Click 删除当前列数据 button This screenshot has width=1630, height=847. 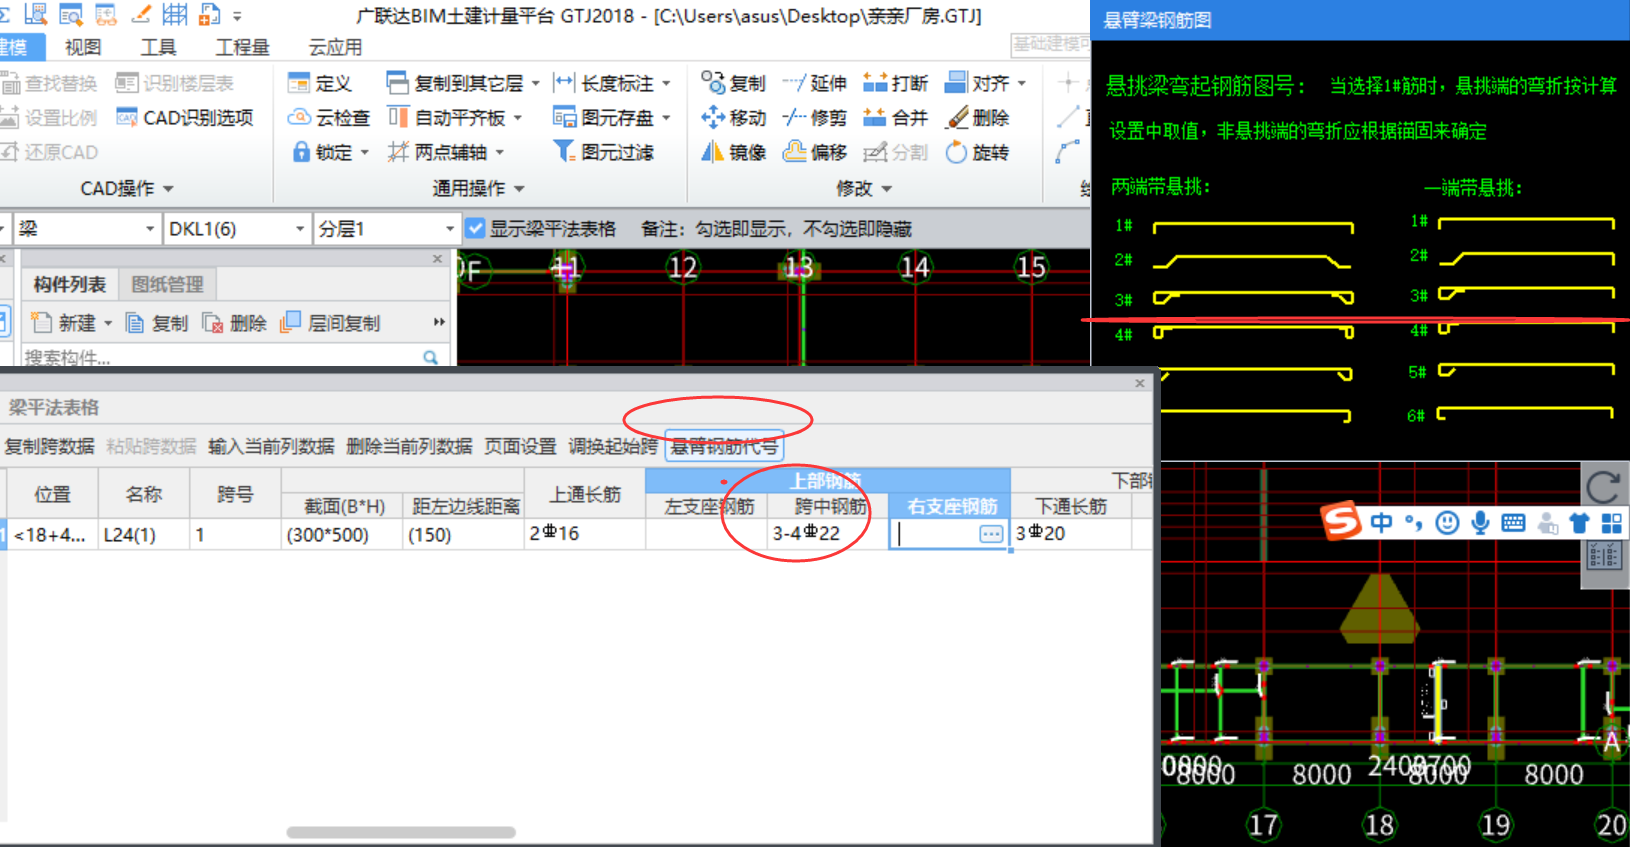409,446
